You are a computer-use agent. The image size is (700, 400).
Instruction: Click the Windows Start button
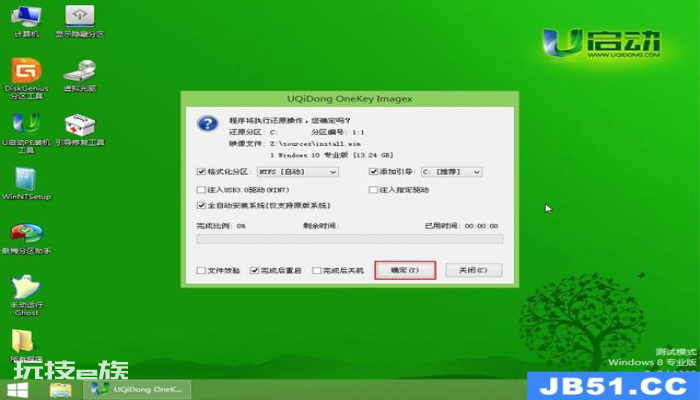tap(18, 390)
